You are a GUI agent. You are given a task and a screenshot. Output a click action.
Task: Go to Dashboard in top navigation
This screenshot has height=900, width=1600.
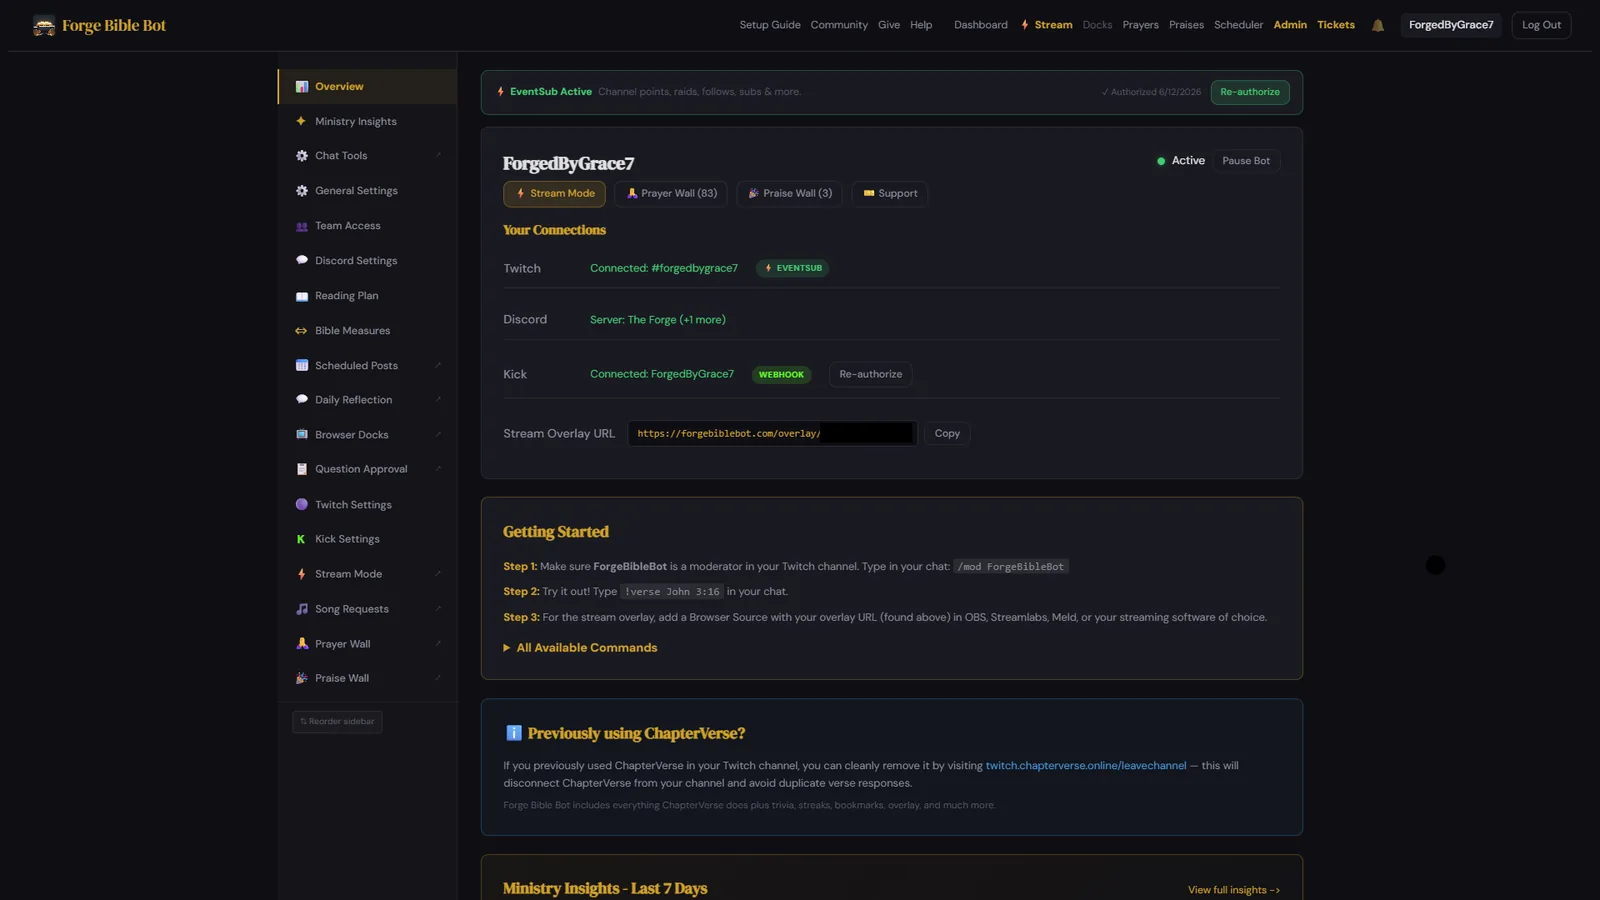pos(981,25)
